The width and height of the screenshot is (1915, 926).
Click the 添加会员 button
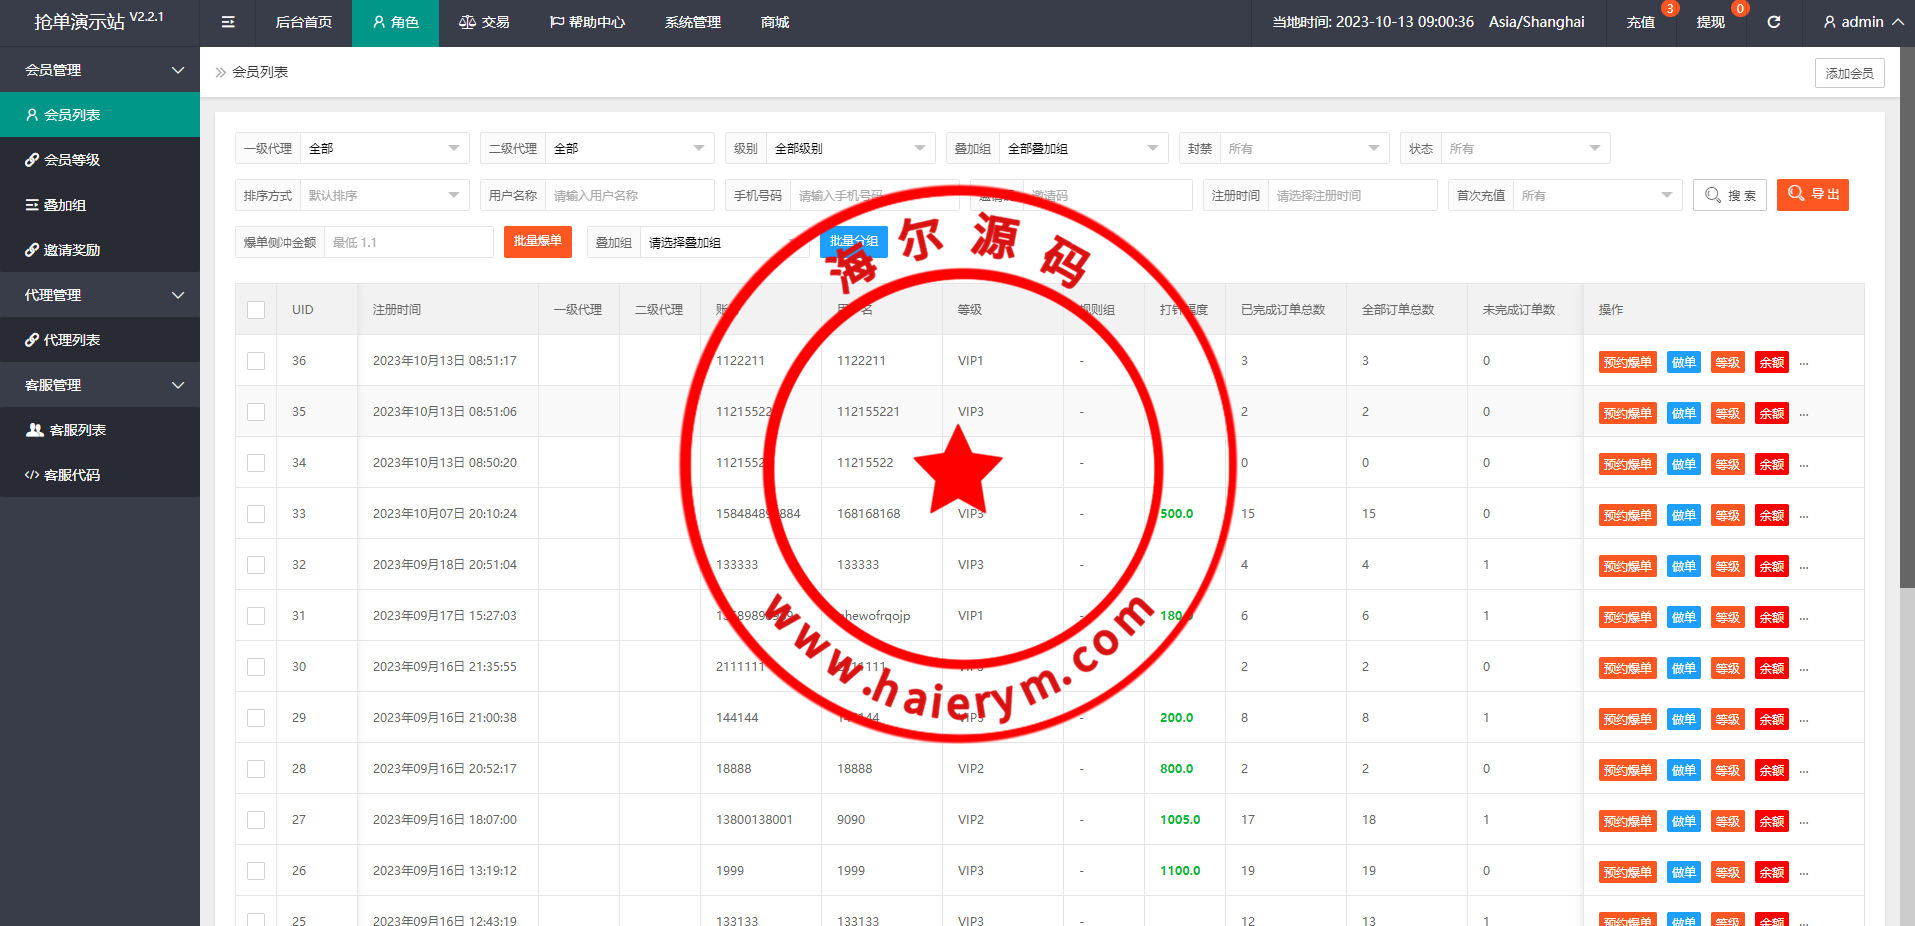pos(1849,73)
